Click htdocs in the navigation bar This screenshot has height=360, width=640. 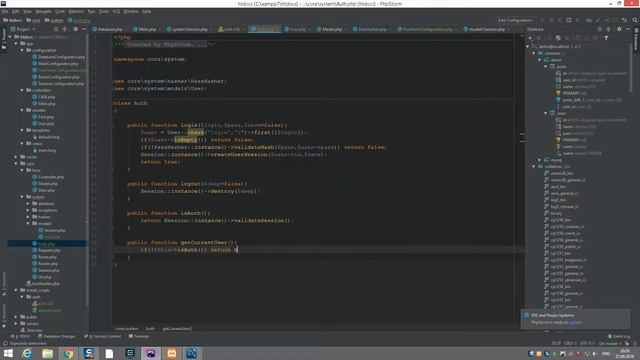pyautogui.click(x=13, y=20)
